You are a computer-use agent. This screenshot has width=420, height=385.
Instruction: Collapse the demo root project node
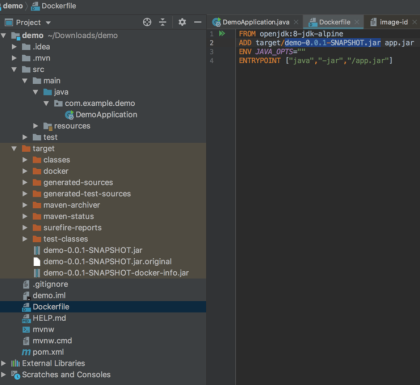4,35
